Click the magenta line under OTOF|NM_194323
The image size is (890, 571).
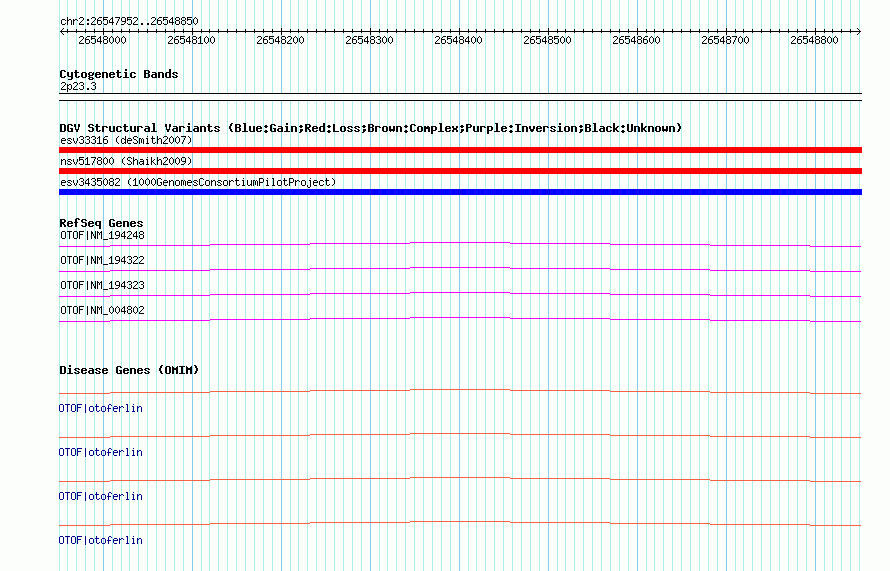coord(460,293)
